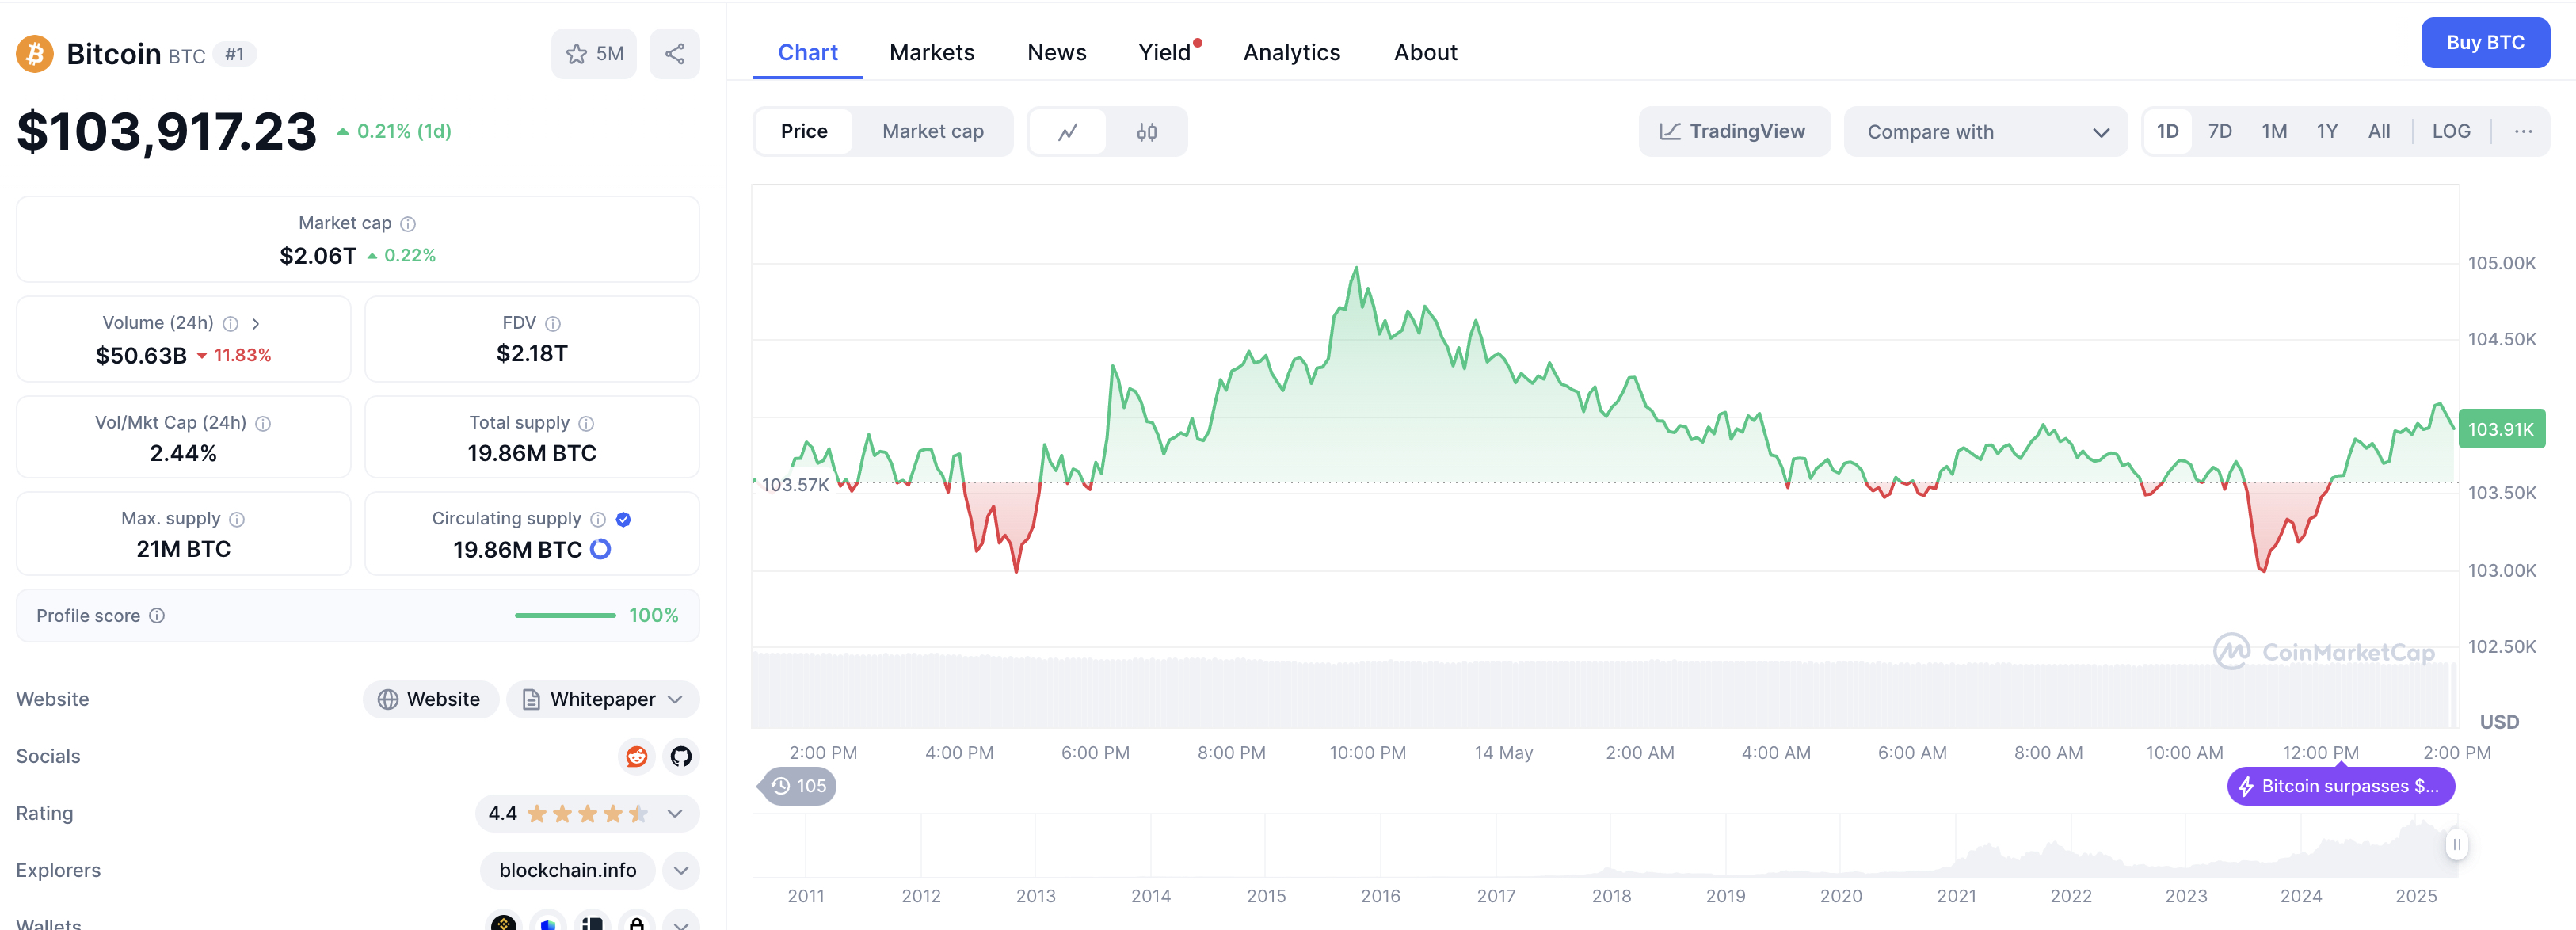Image resolution: width=2576 pixels, height=930 pixels.
Task: Toggle LOG scale on chart
Action: click(x=2450, y=132)
